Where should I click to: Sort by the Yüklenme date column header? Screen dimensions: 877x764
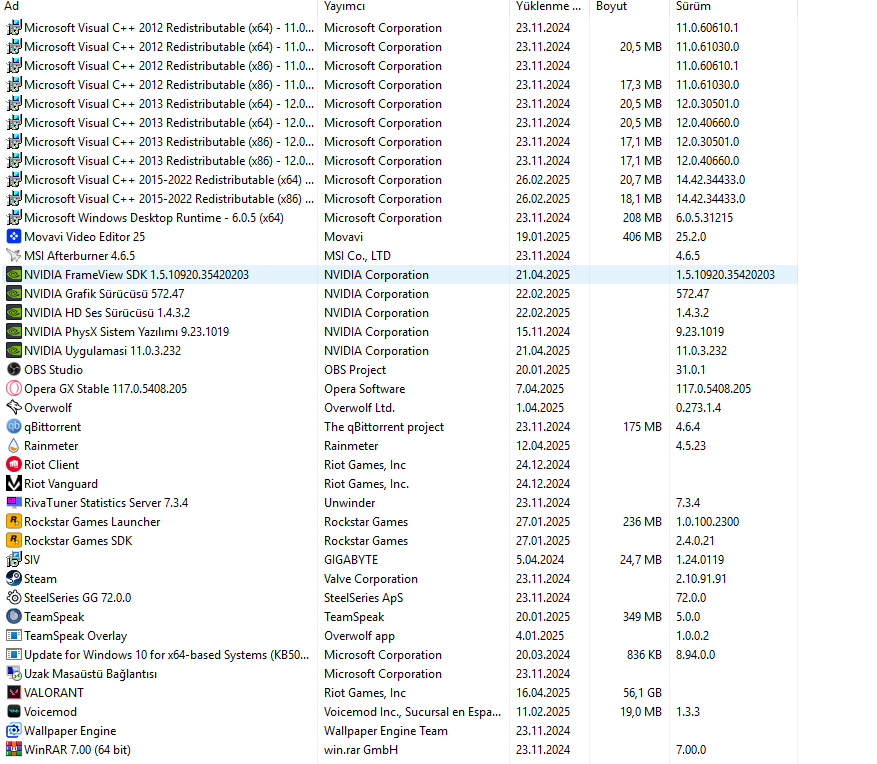click(549, 7)
